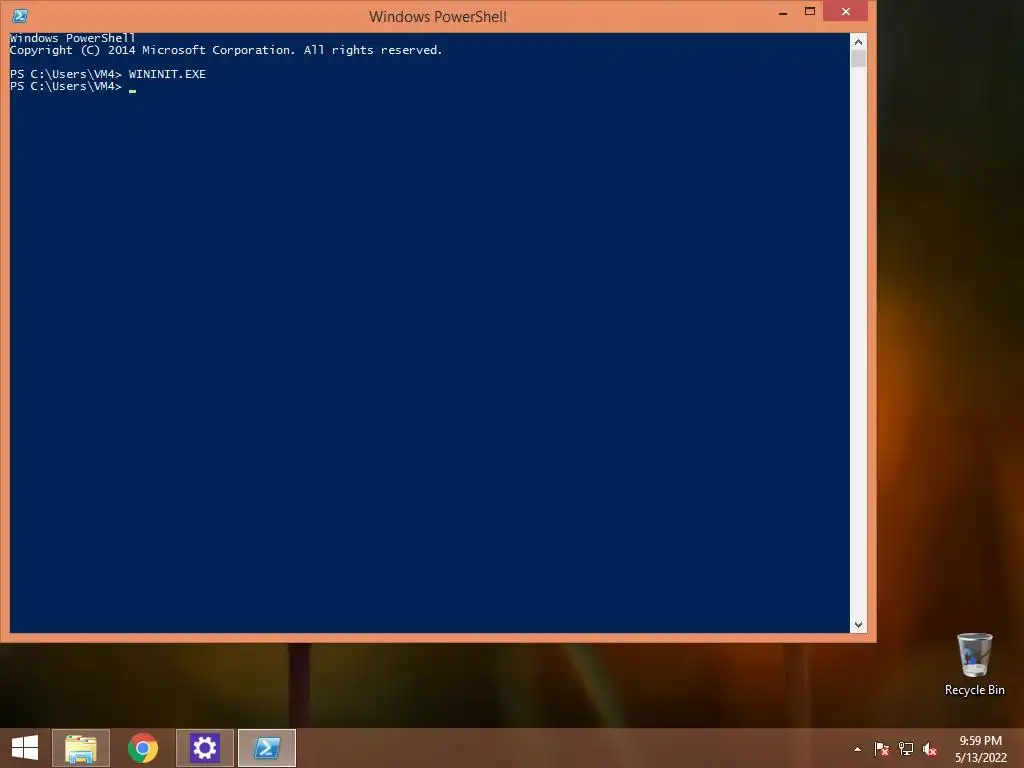Open PC Settings gear in taskbar
This screenshot has width=1024, height=768.
tap(204, 748)
